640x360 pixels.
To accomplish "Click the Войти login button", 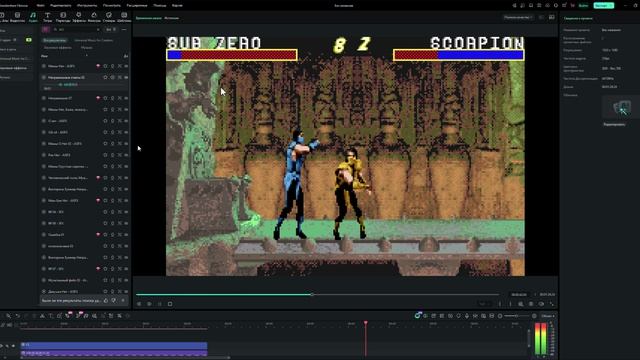I will tap(584, 6).
